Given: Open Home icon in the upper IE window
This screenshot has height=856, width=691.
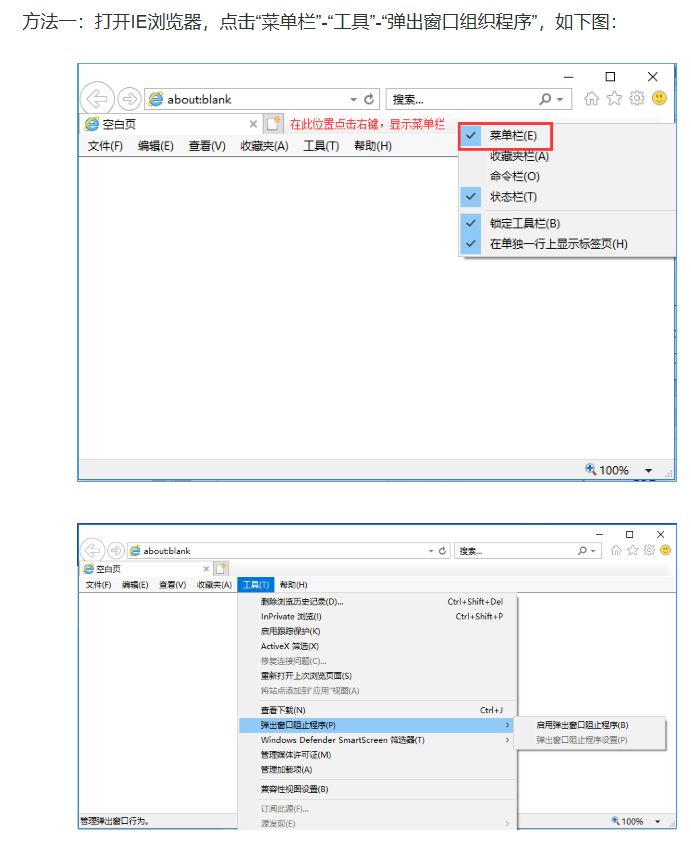Looking at the screenshot, I should tap(591, 98).
